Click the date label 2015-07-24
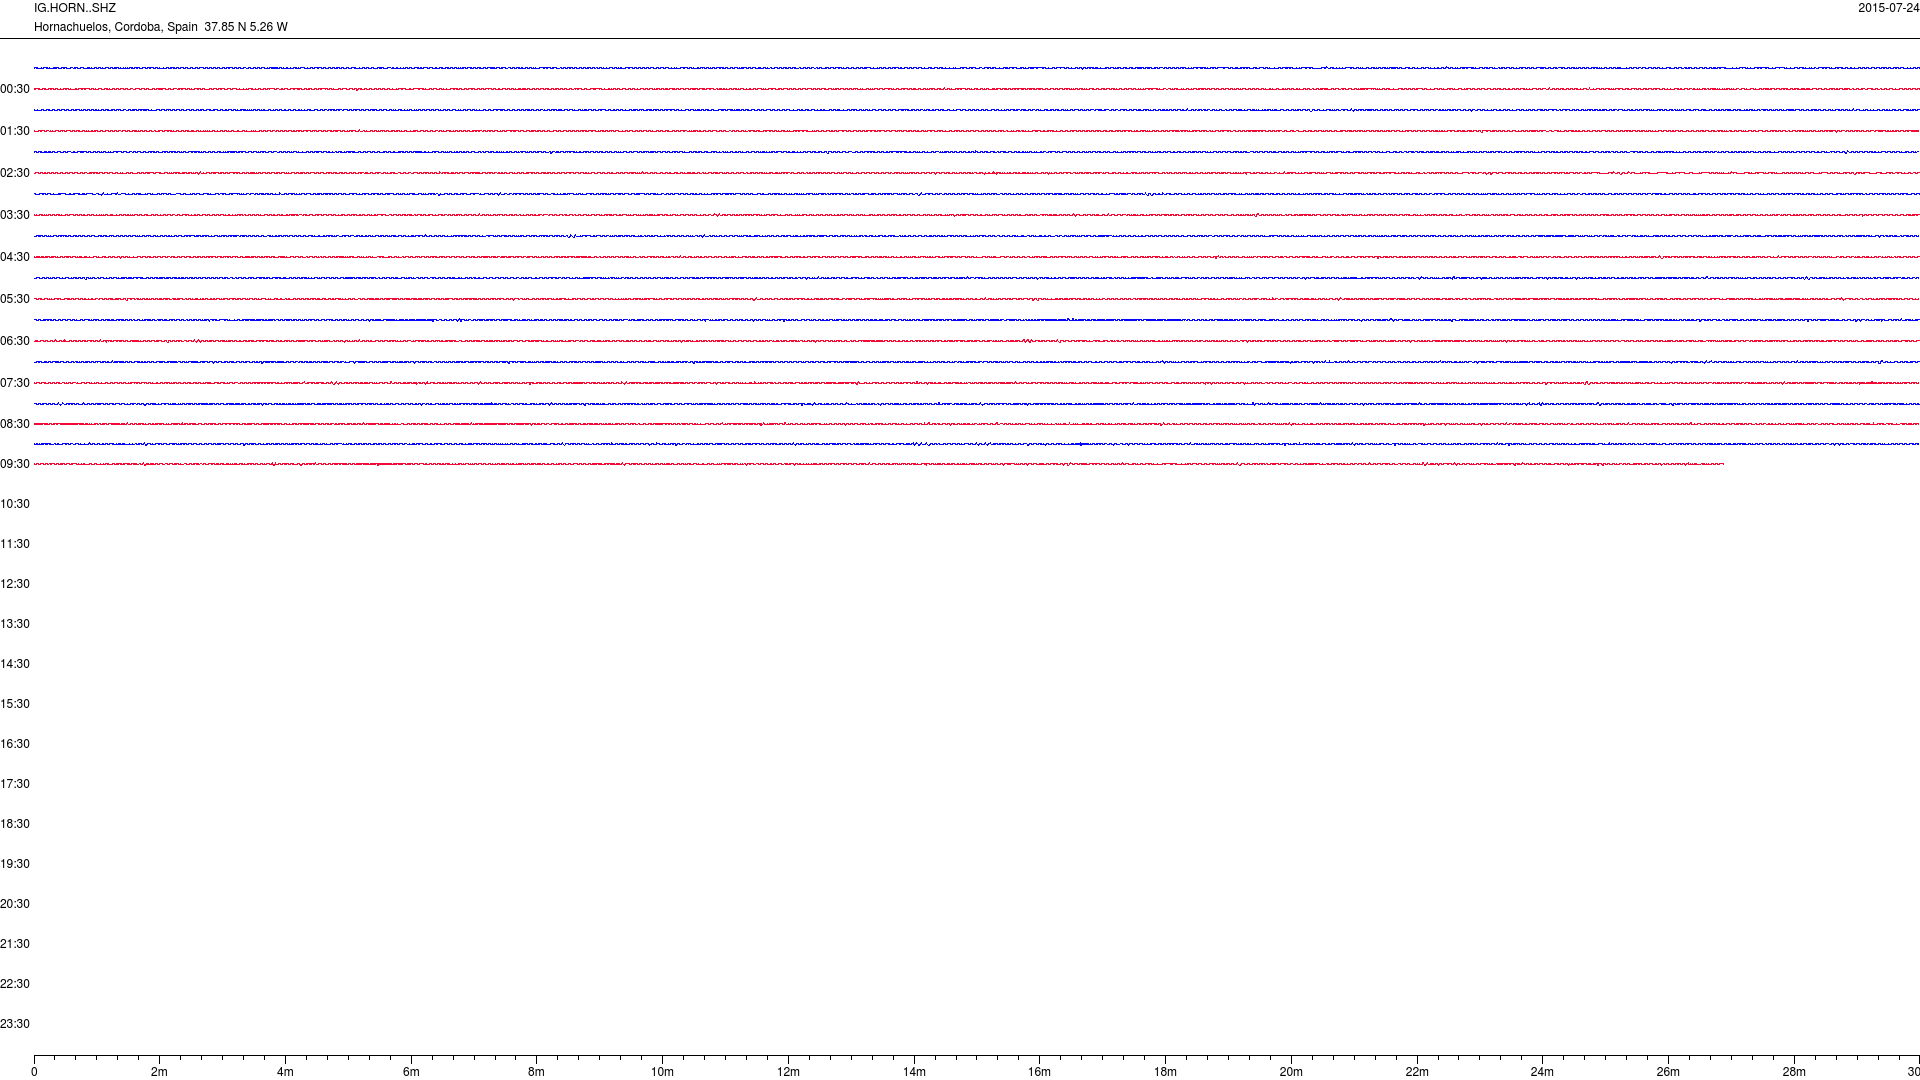The height and width of the screenshot is (1080, 1920). click(x=1888, y=8)
